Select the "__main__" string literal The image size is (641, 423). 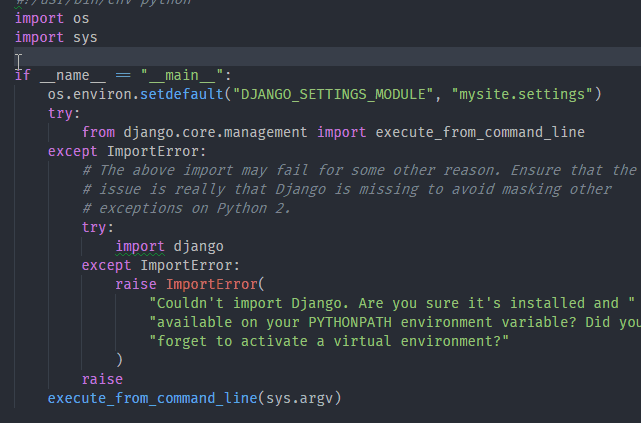(182, 76)
